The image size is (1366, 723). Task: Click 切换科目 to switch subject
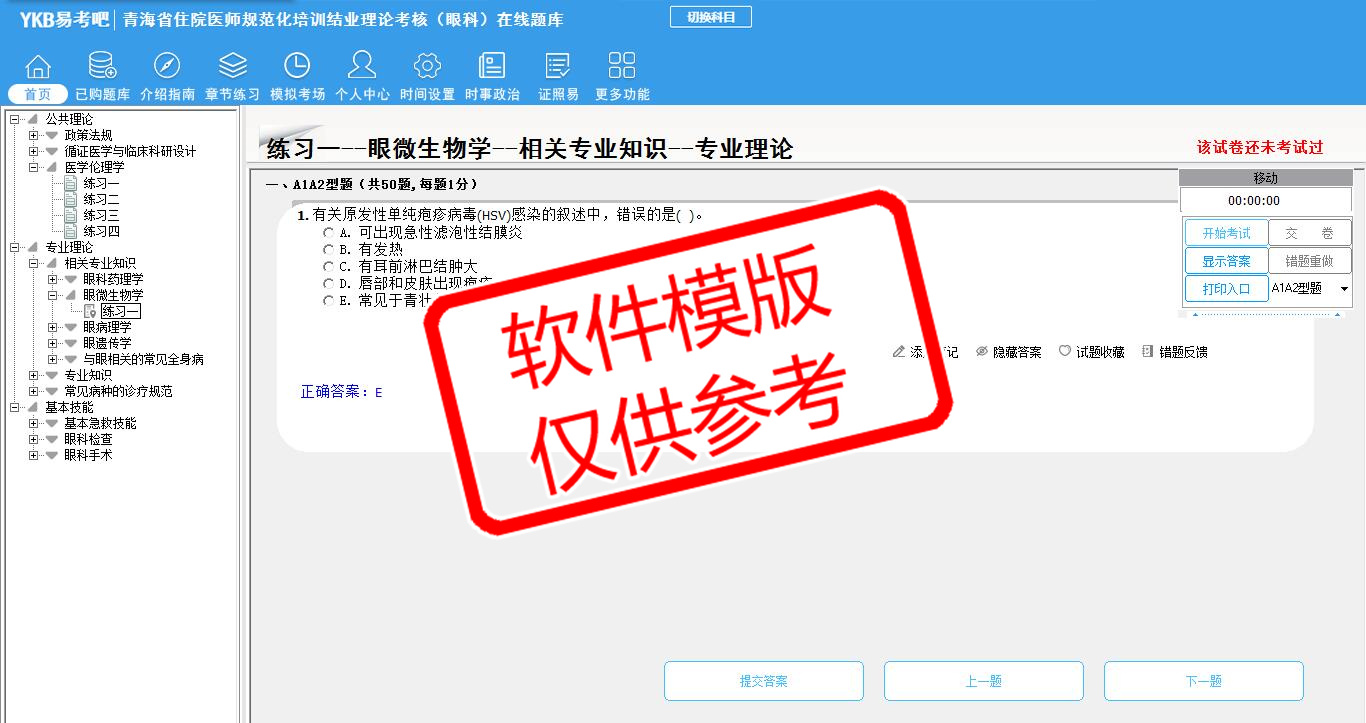coord(710,17)
